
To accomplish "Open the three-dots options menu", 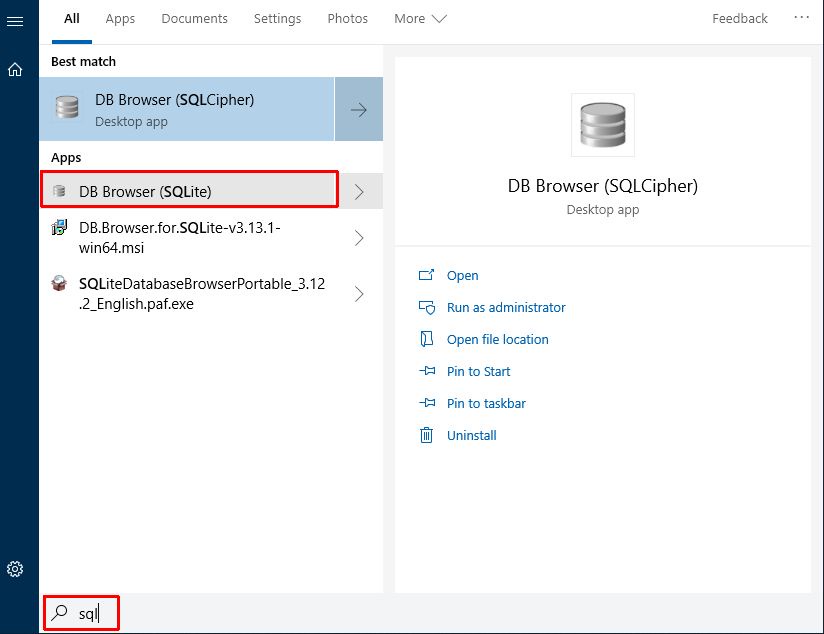I will [x=801, y=18].
